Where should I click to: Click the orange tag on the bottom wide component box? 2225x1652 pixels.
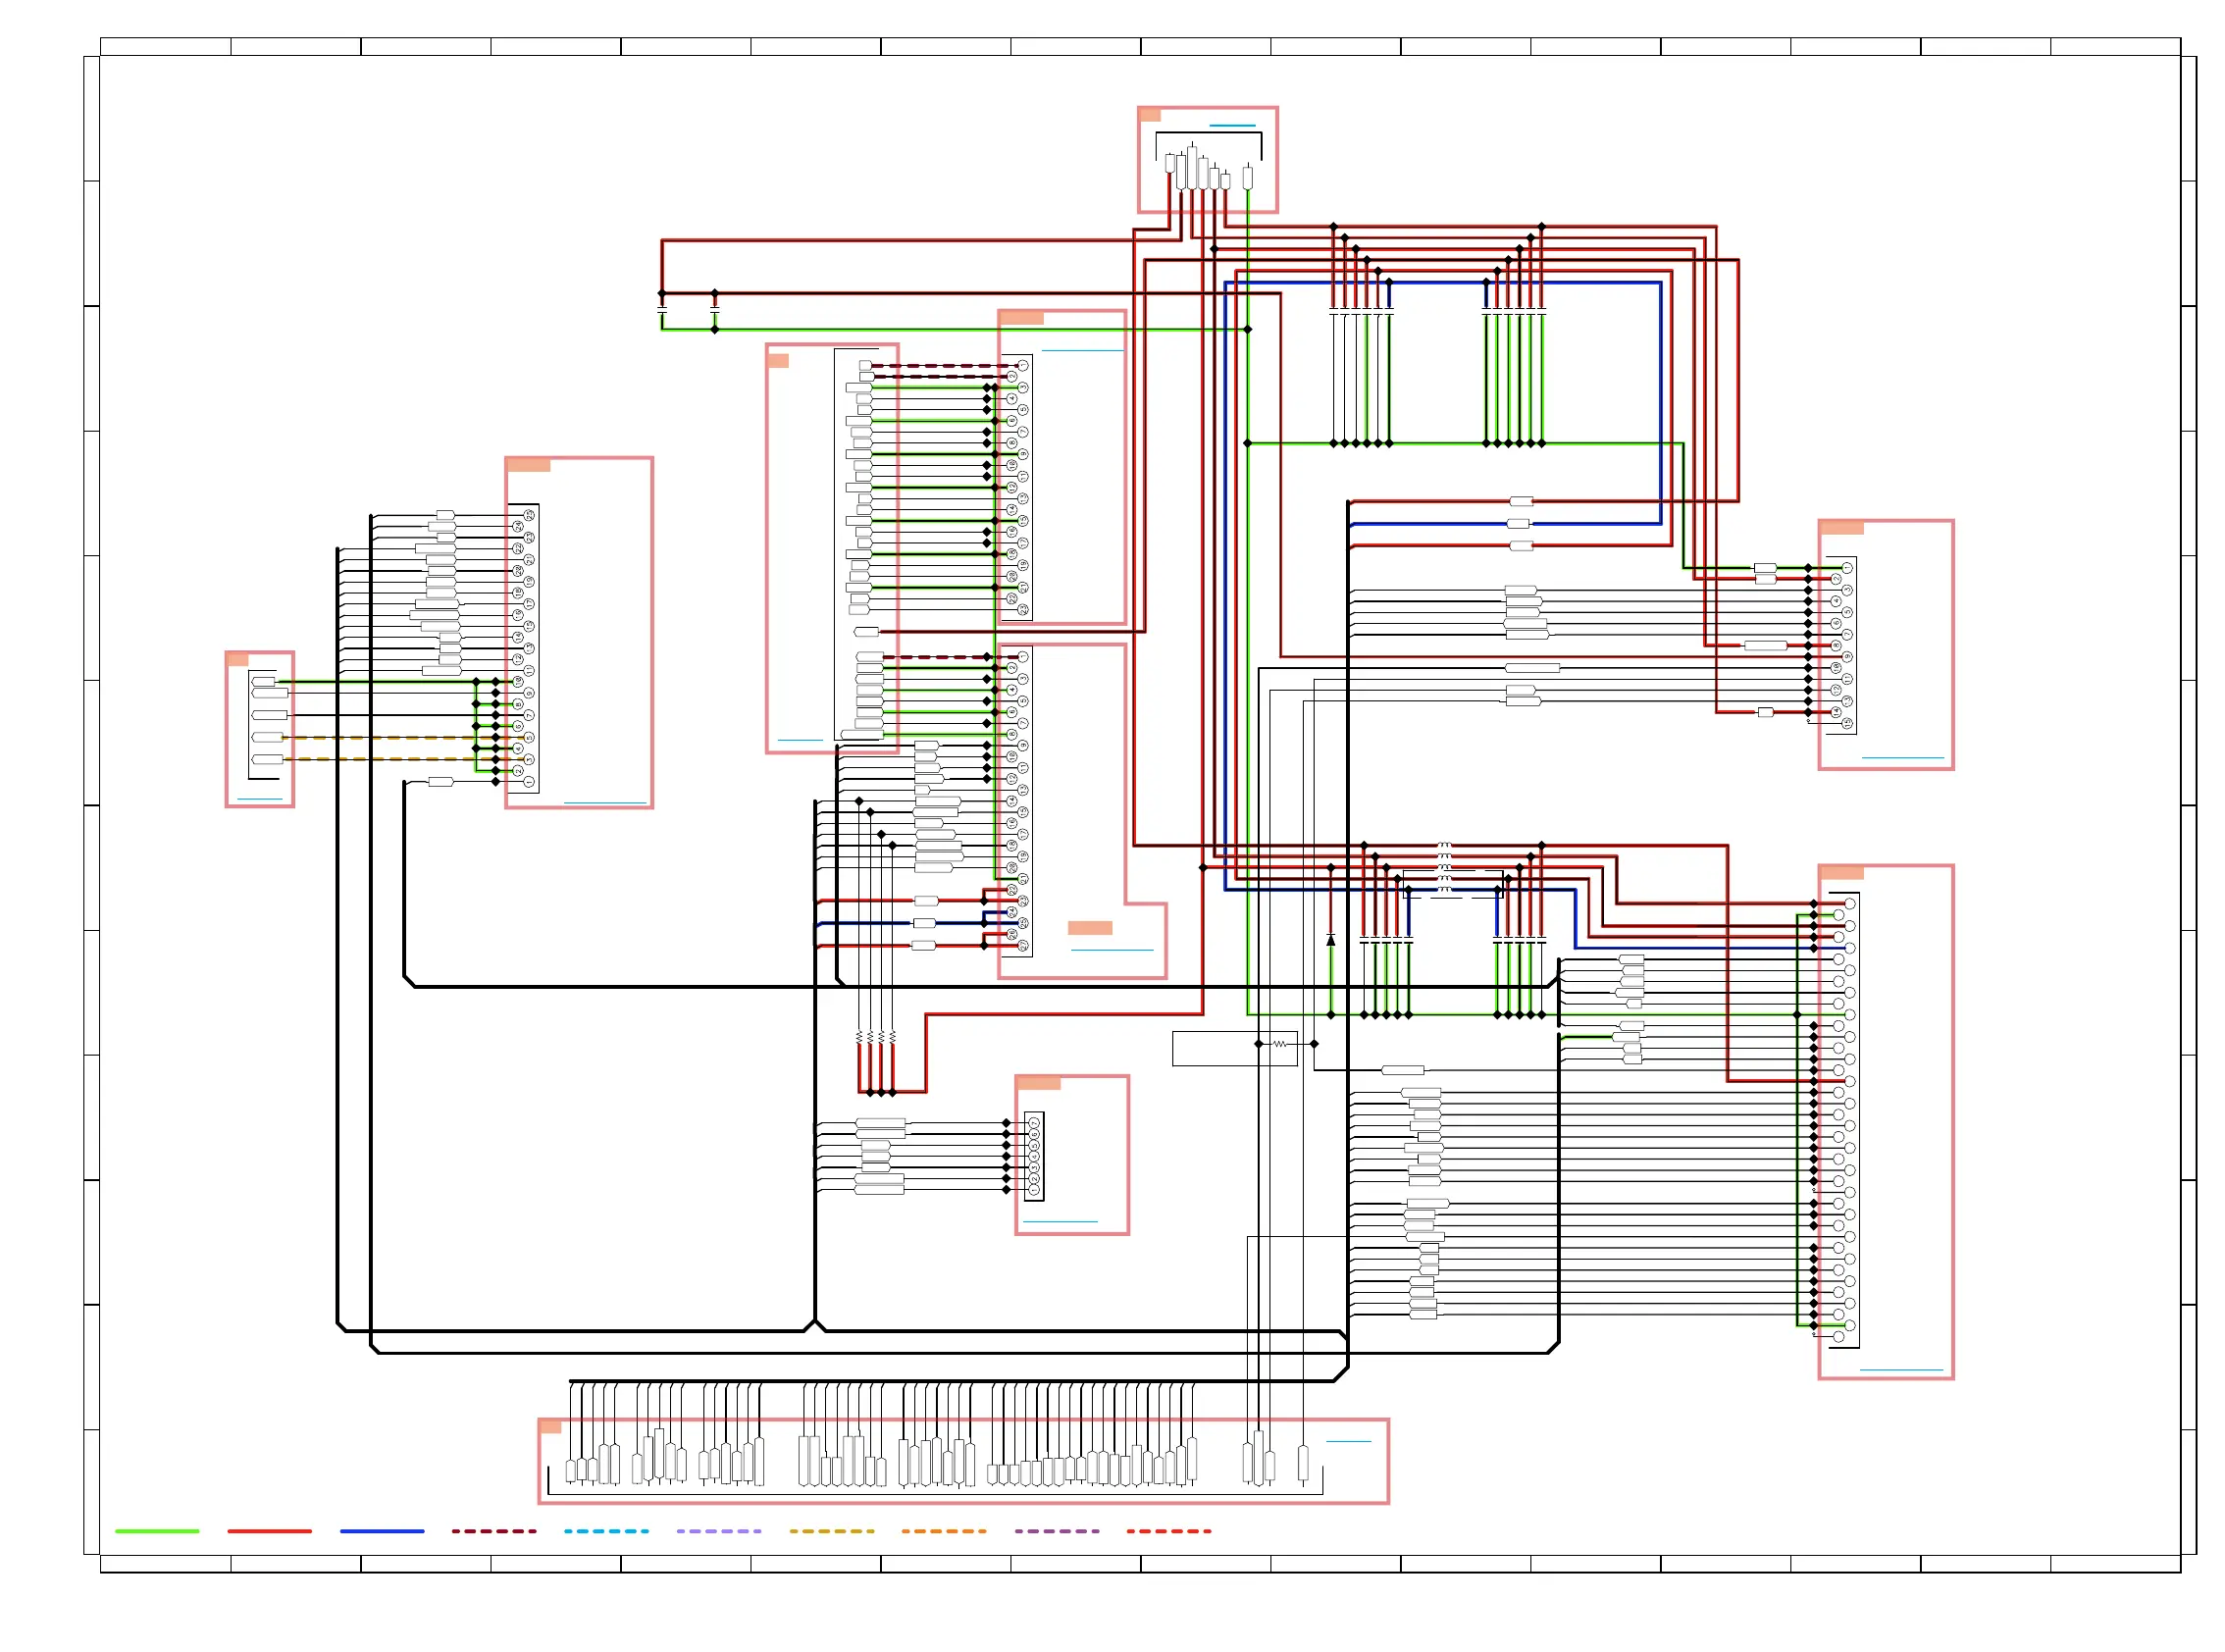550,1426
